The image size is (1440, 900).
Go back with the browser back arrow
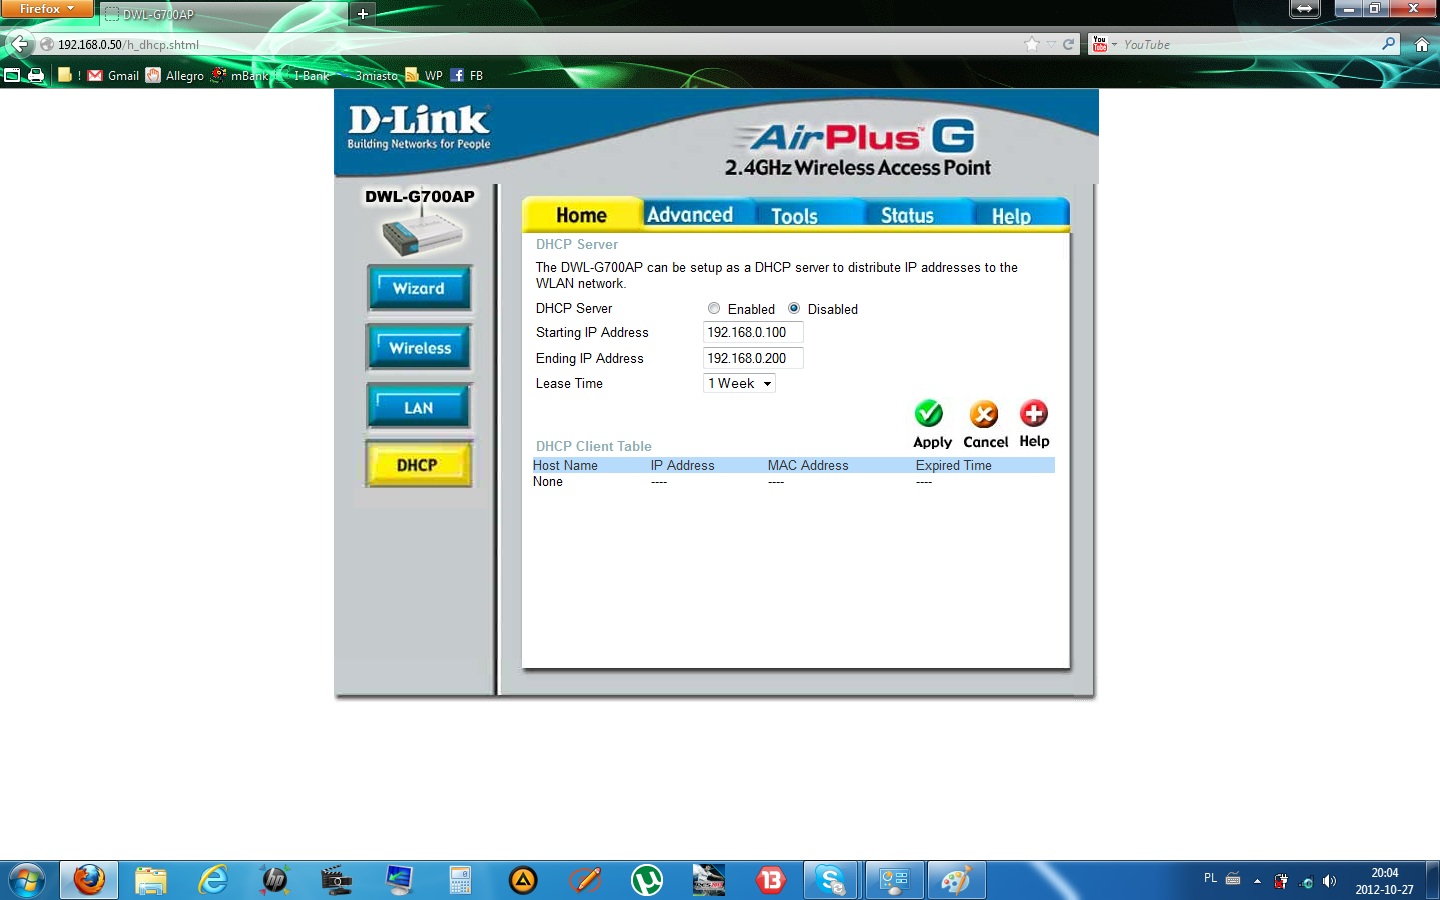(19, 44)
